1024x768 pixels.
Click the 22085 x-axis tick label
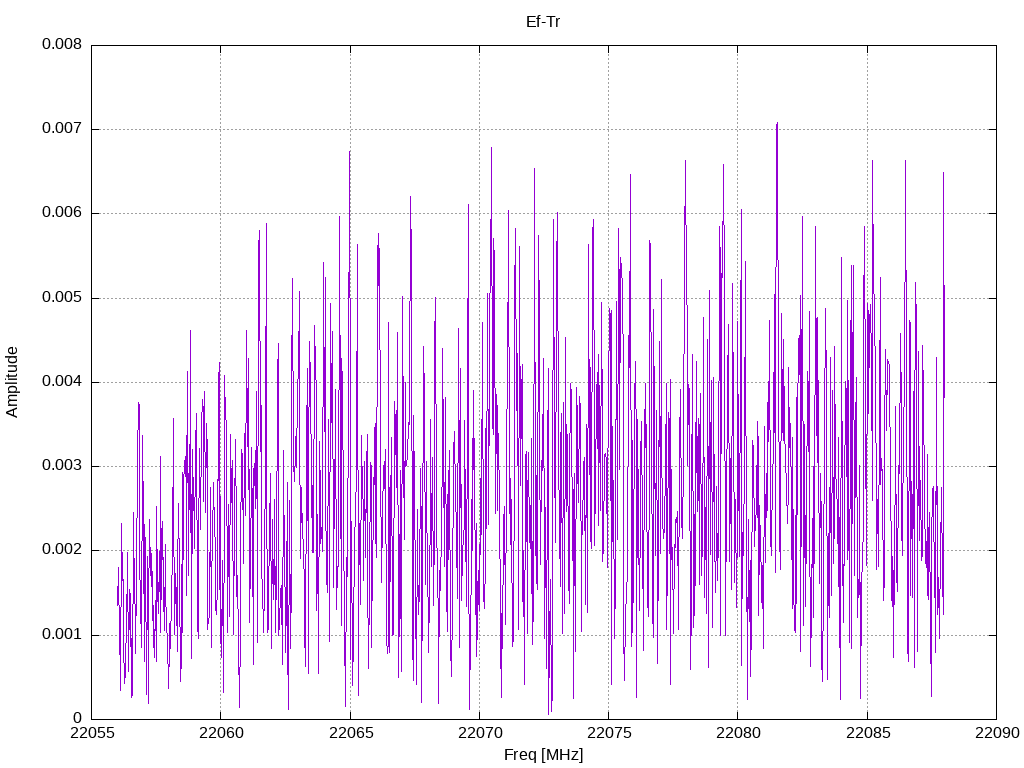[867, 733]
